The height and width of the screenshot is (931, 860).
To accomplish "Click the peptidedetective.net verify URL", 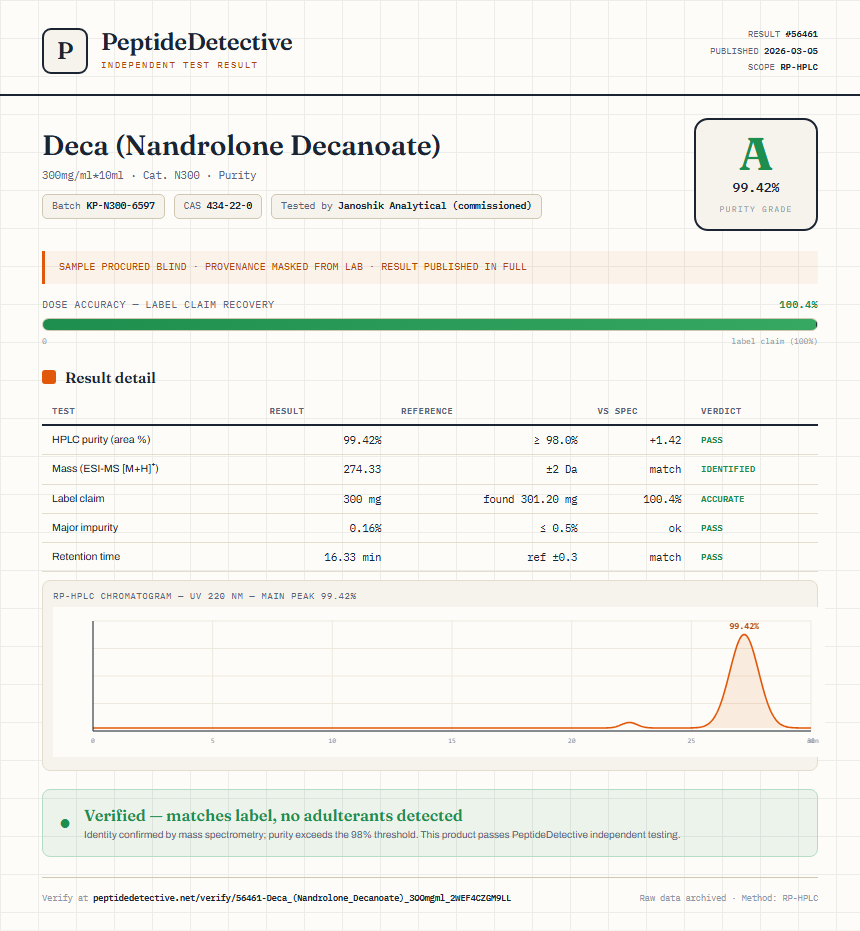I will (x=302, y=898).
